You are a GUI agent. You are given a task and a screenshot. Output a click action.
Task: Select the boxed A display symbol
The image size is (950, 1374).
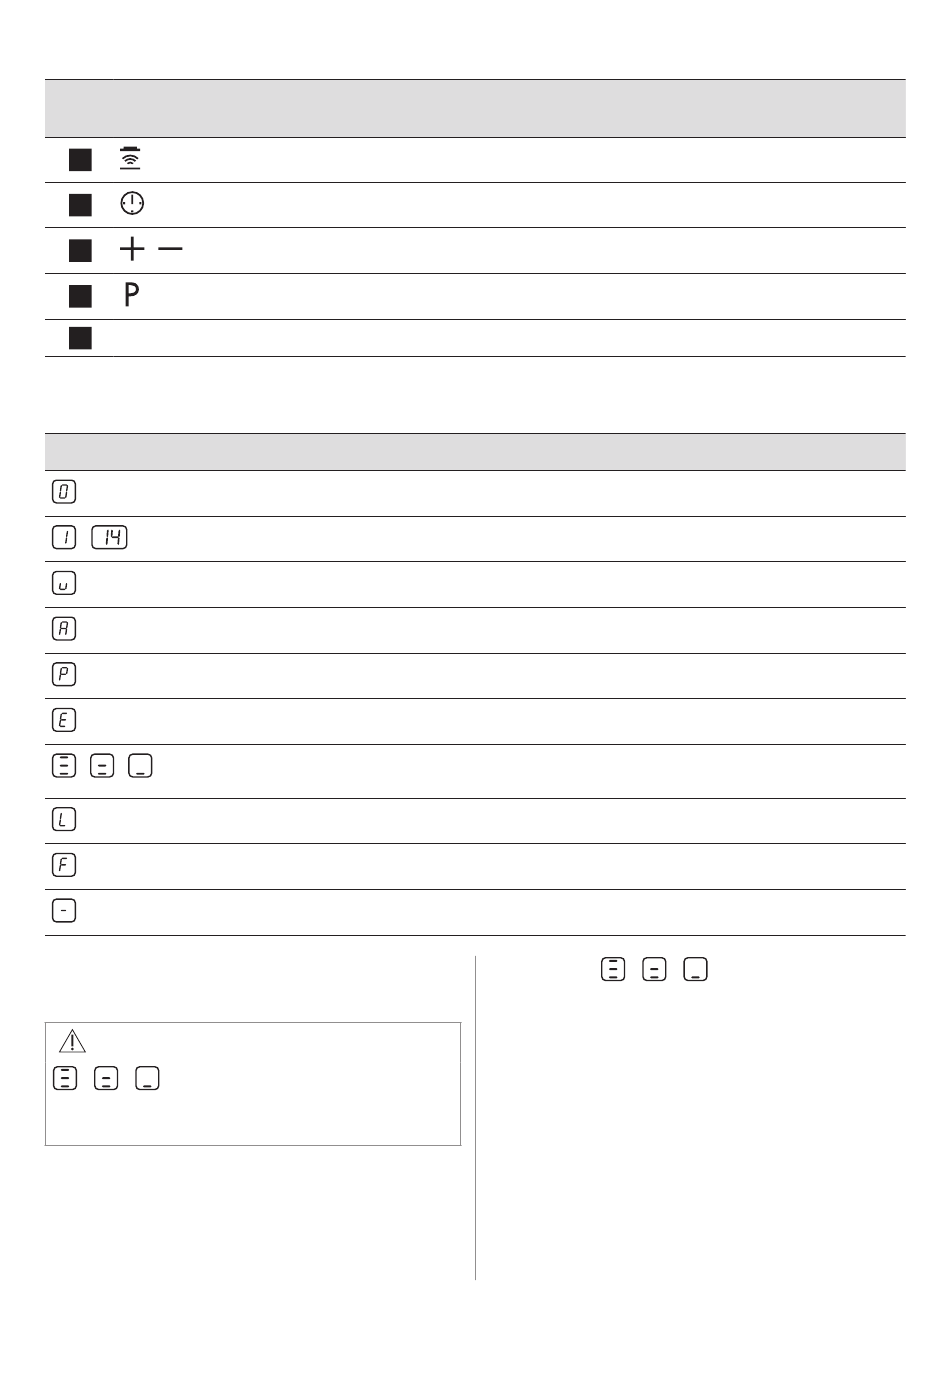(64, 629)
